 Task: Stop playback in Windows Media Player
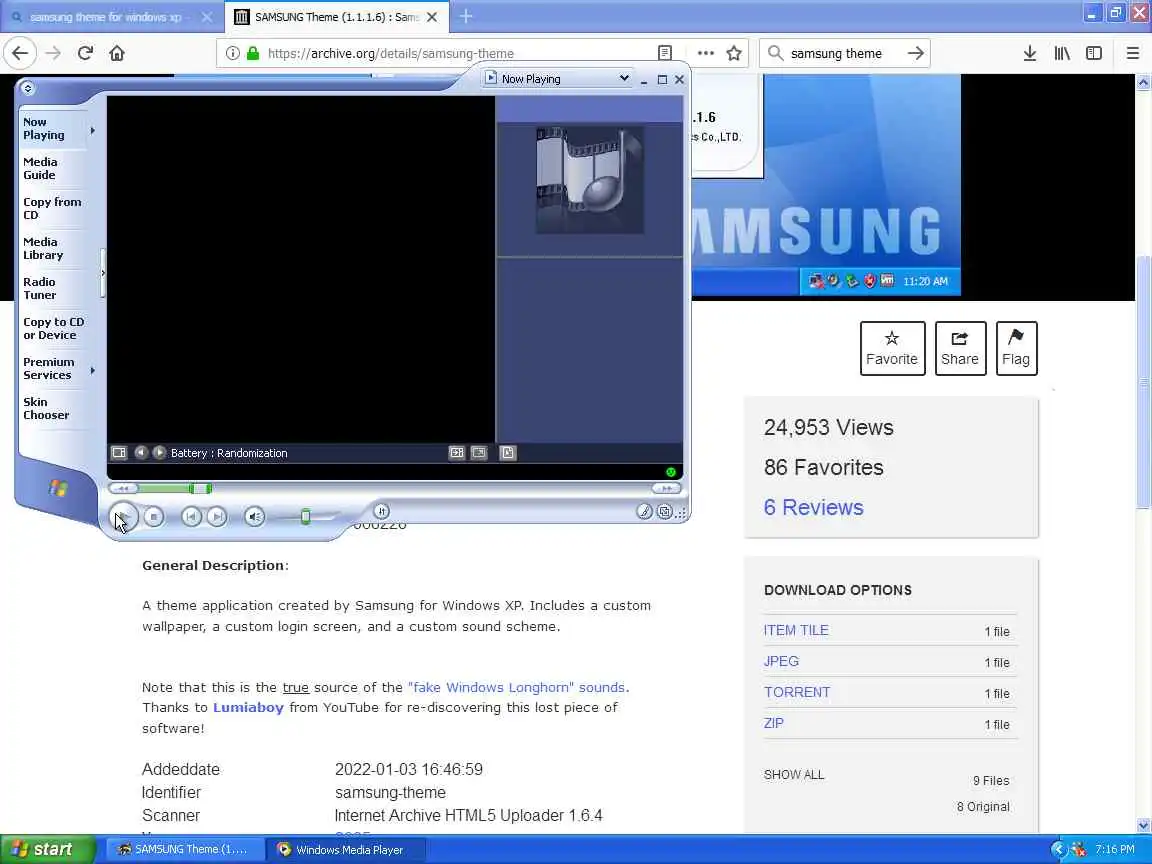[x=154, y=517]
